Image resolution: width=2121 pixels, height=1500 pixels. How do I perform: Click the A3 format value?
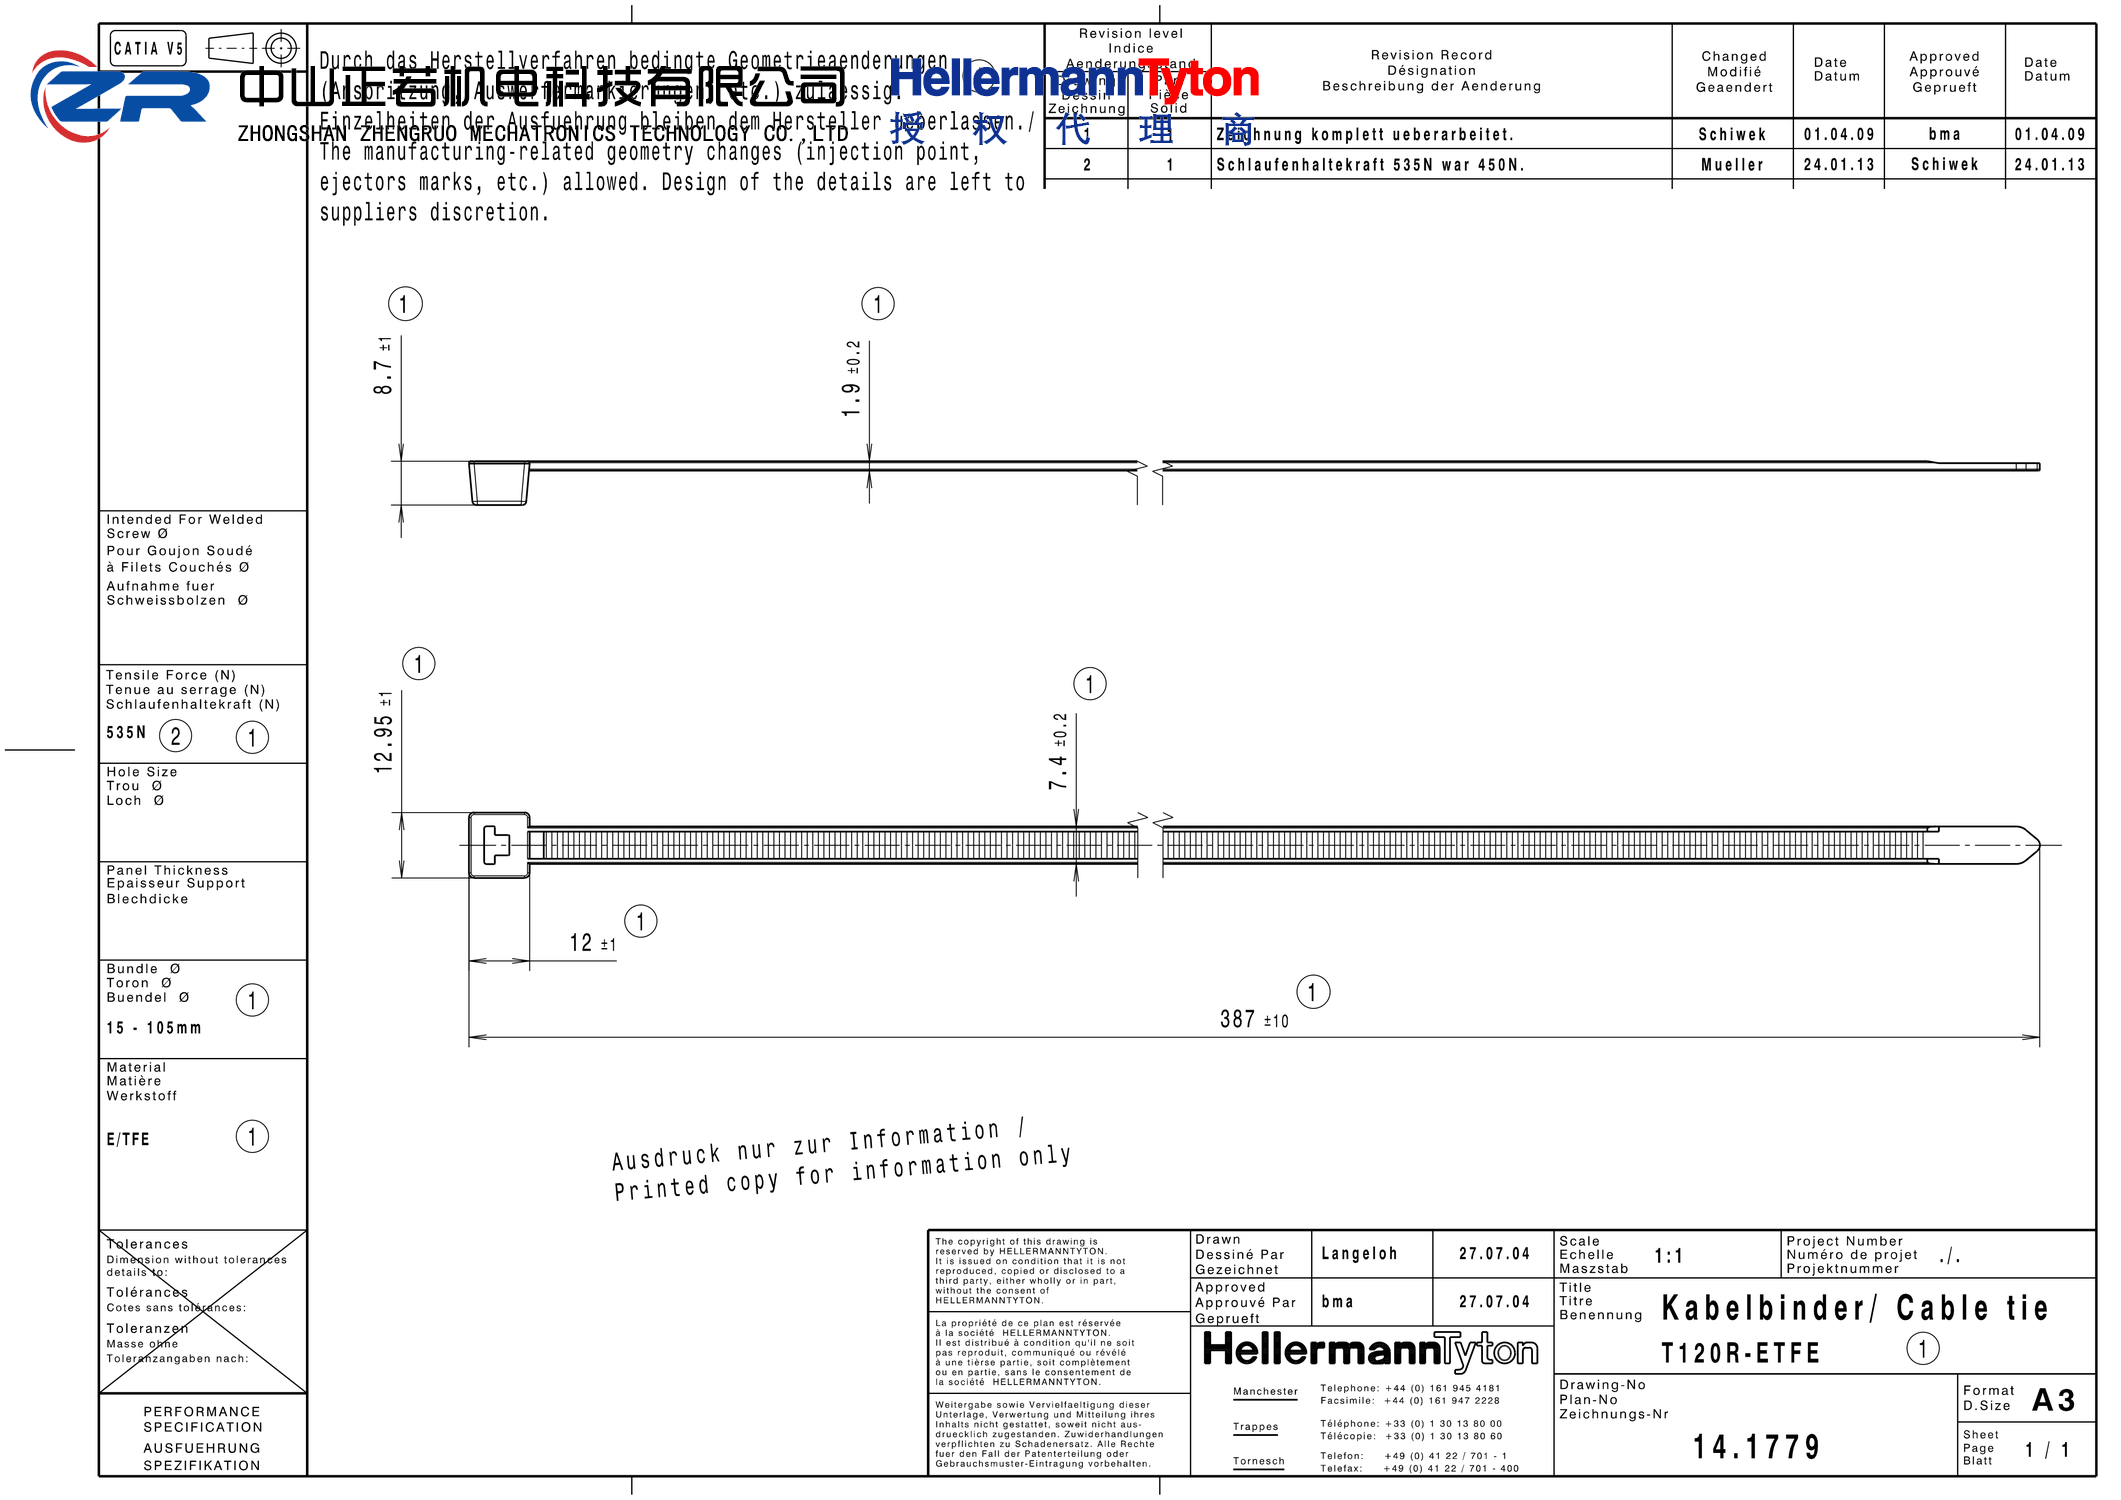pyautogui.click(x=2054, y=1400)
